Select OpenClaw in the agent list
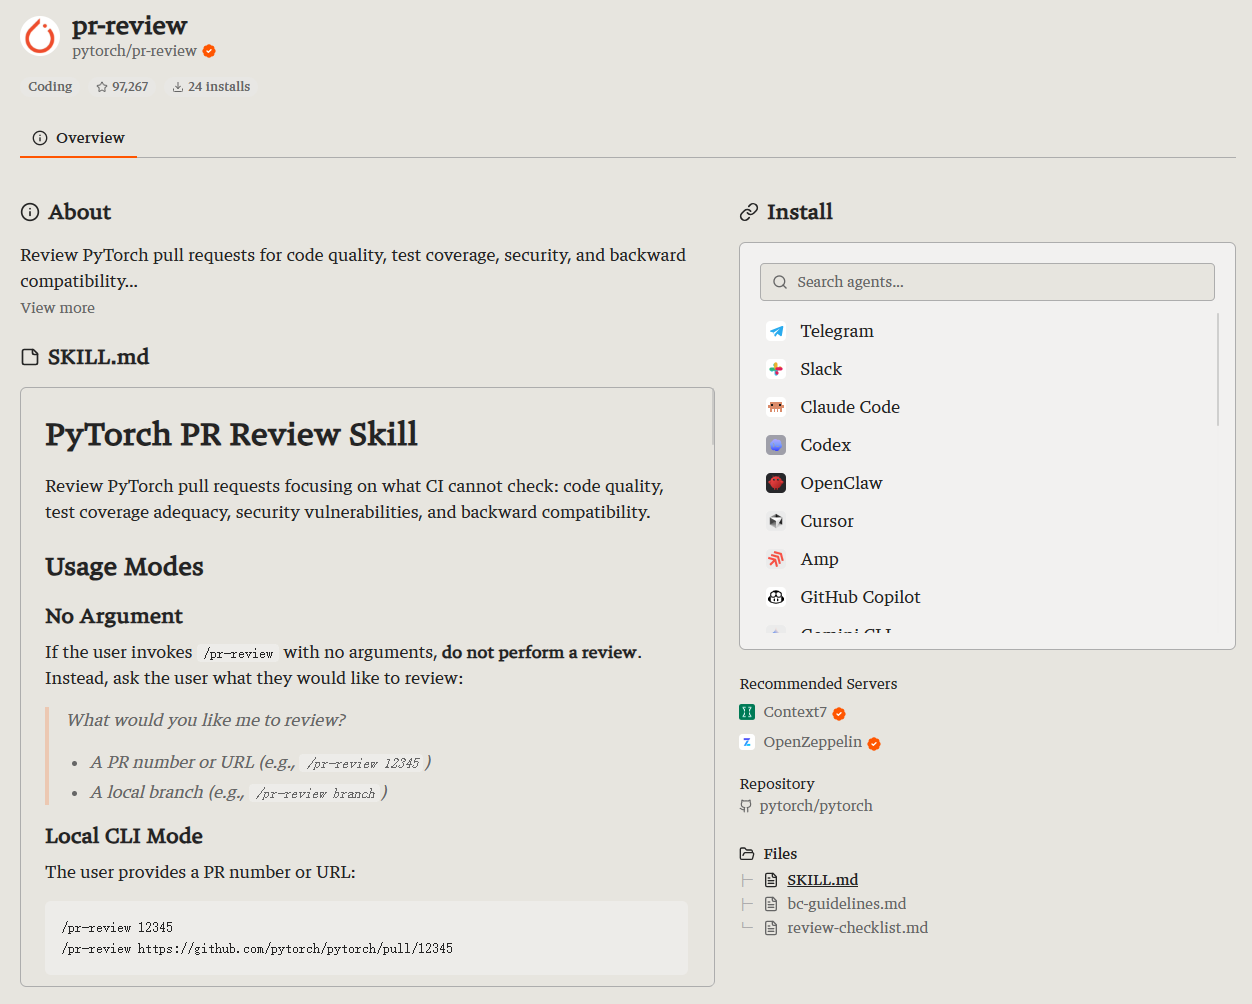 [987, 483]
